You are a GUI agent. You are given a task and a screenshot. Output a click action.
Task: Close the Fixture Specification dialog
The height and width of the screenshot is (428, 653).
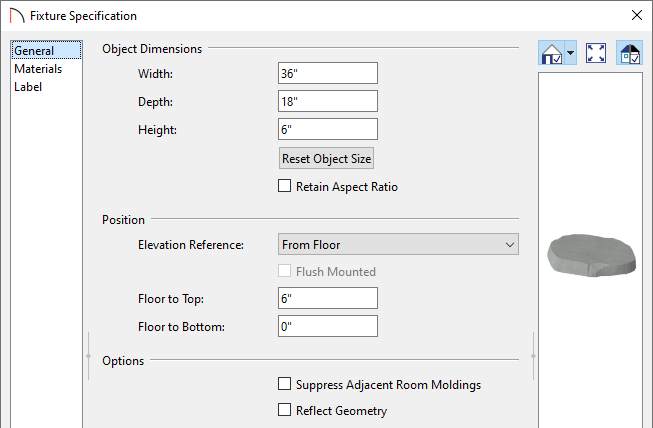click(x=636, y=15)
